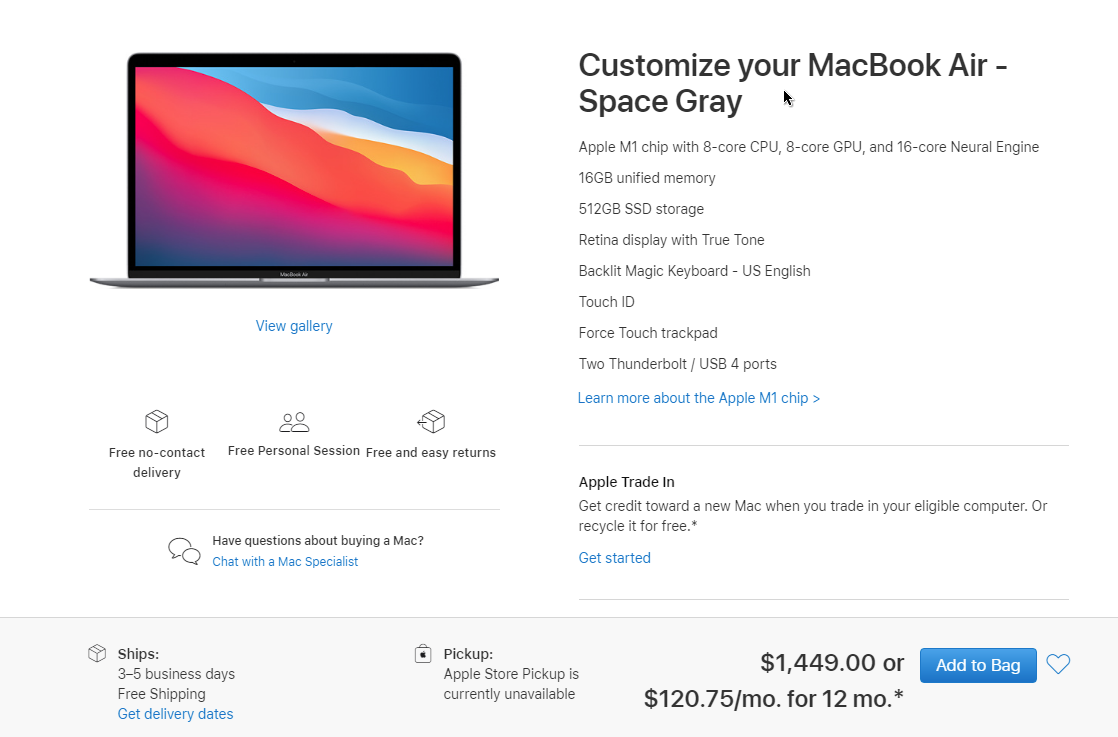Learn more about the Apple M1 chip
Viewport: 1118px width, 737px height.
699,398
